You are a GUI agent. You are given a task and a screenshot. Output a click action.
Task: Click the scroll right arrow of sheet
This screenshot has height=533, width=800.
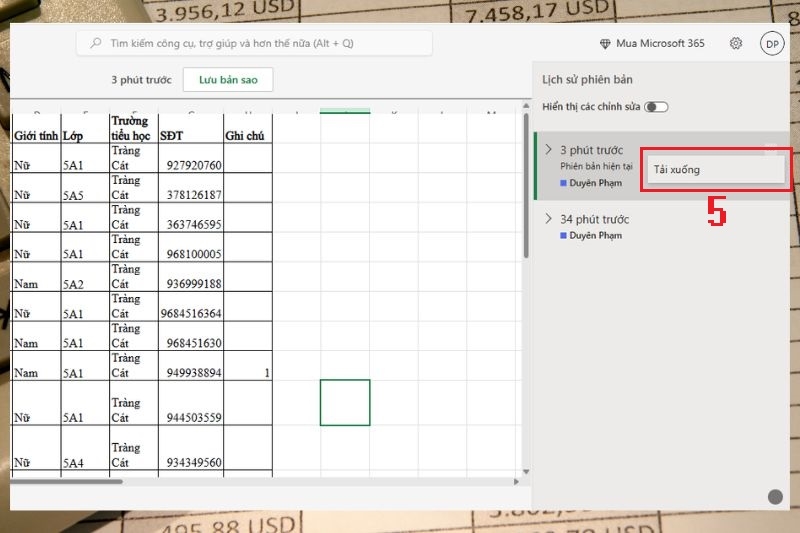[516, 481]
